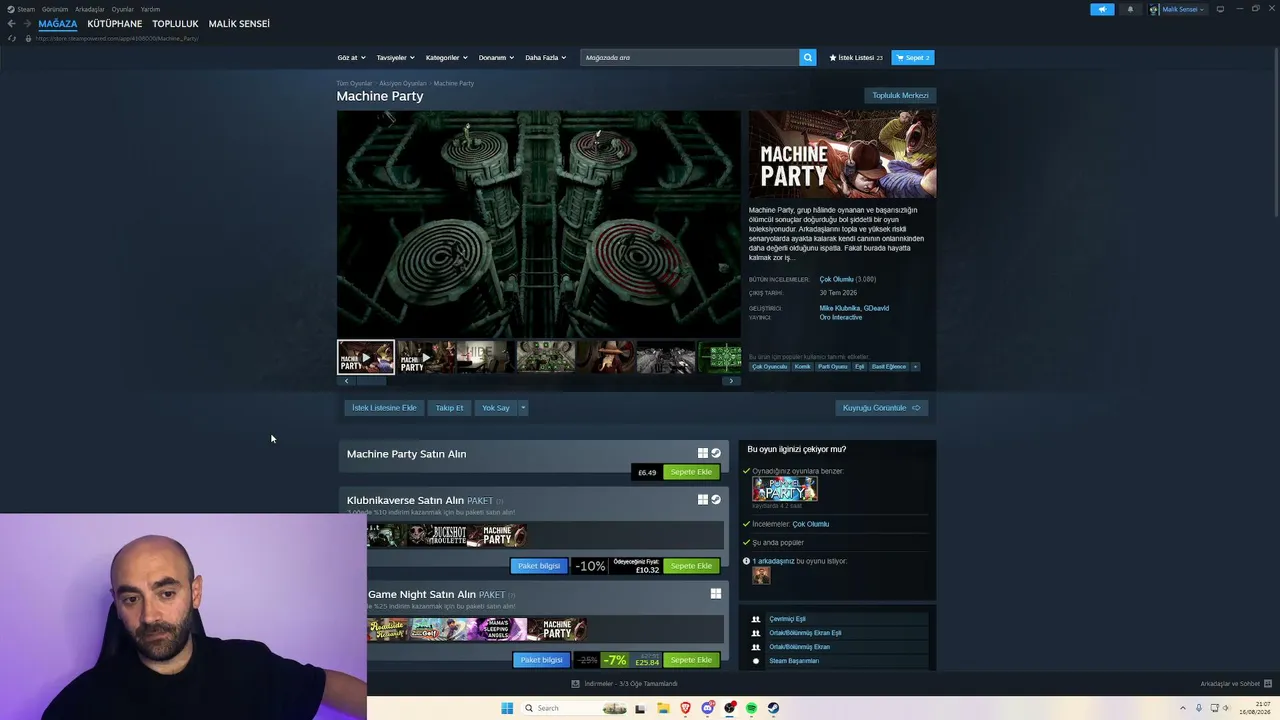Expand the Tavsiyeler dropdown
1280x720 pixels.
click(395, 58)
